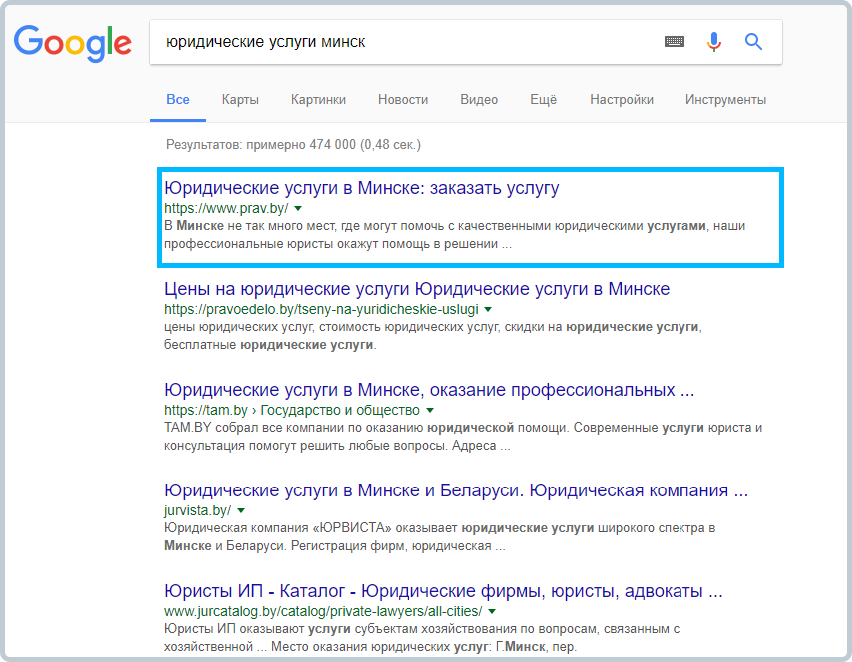The image size is (852, 662).
Task: Open result Юристы ИП - Каталог
Action: [443, 591]
